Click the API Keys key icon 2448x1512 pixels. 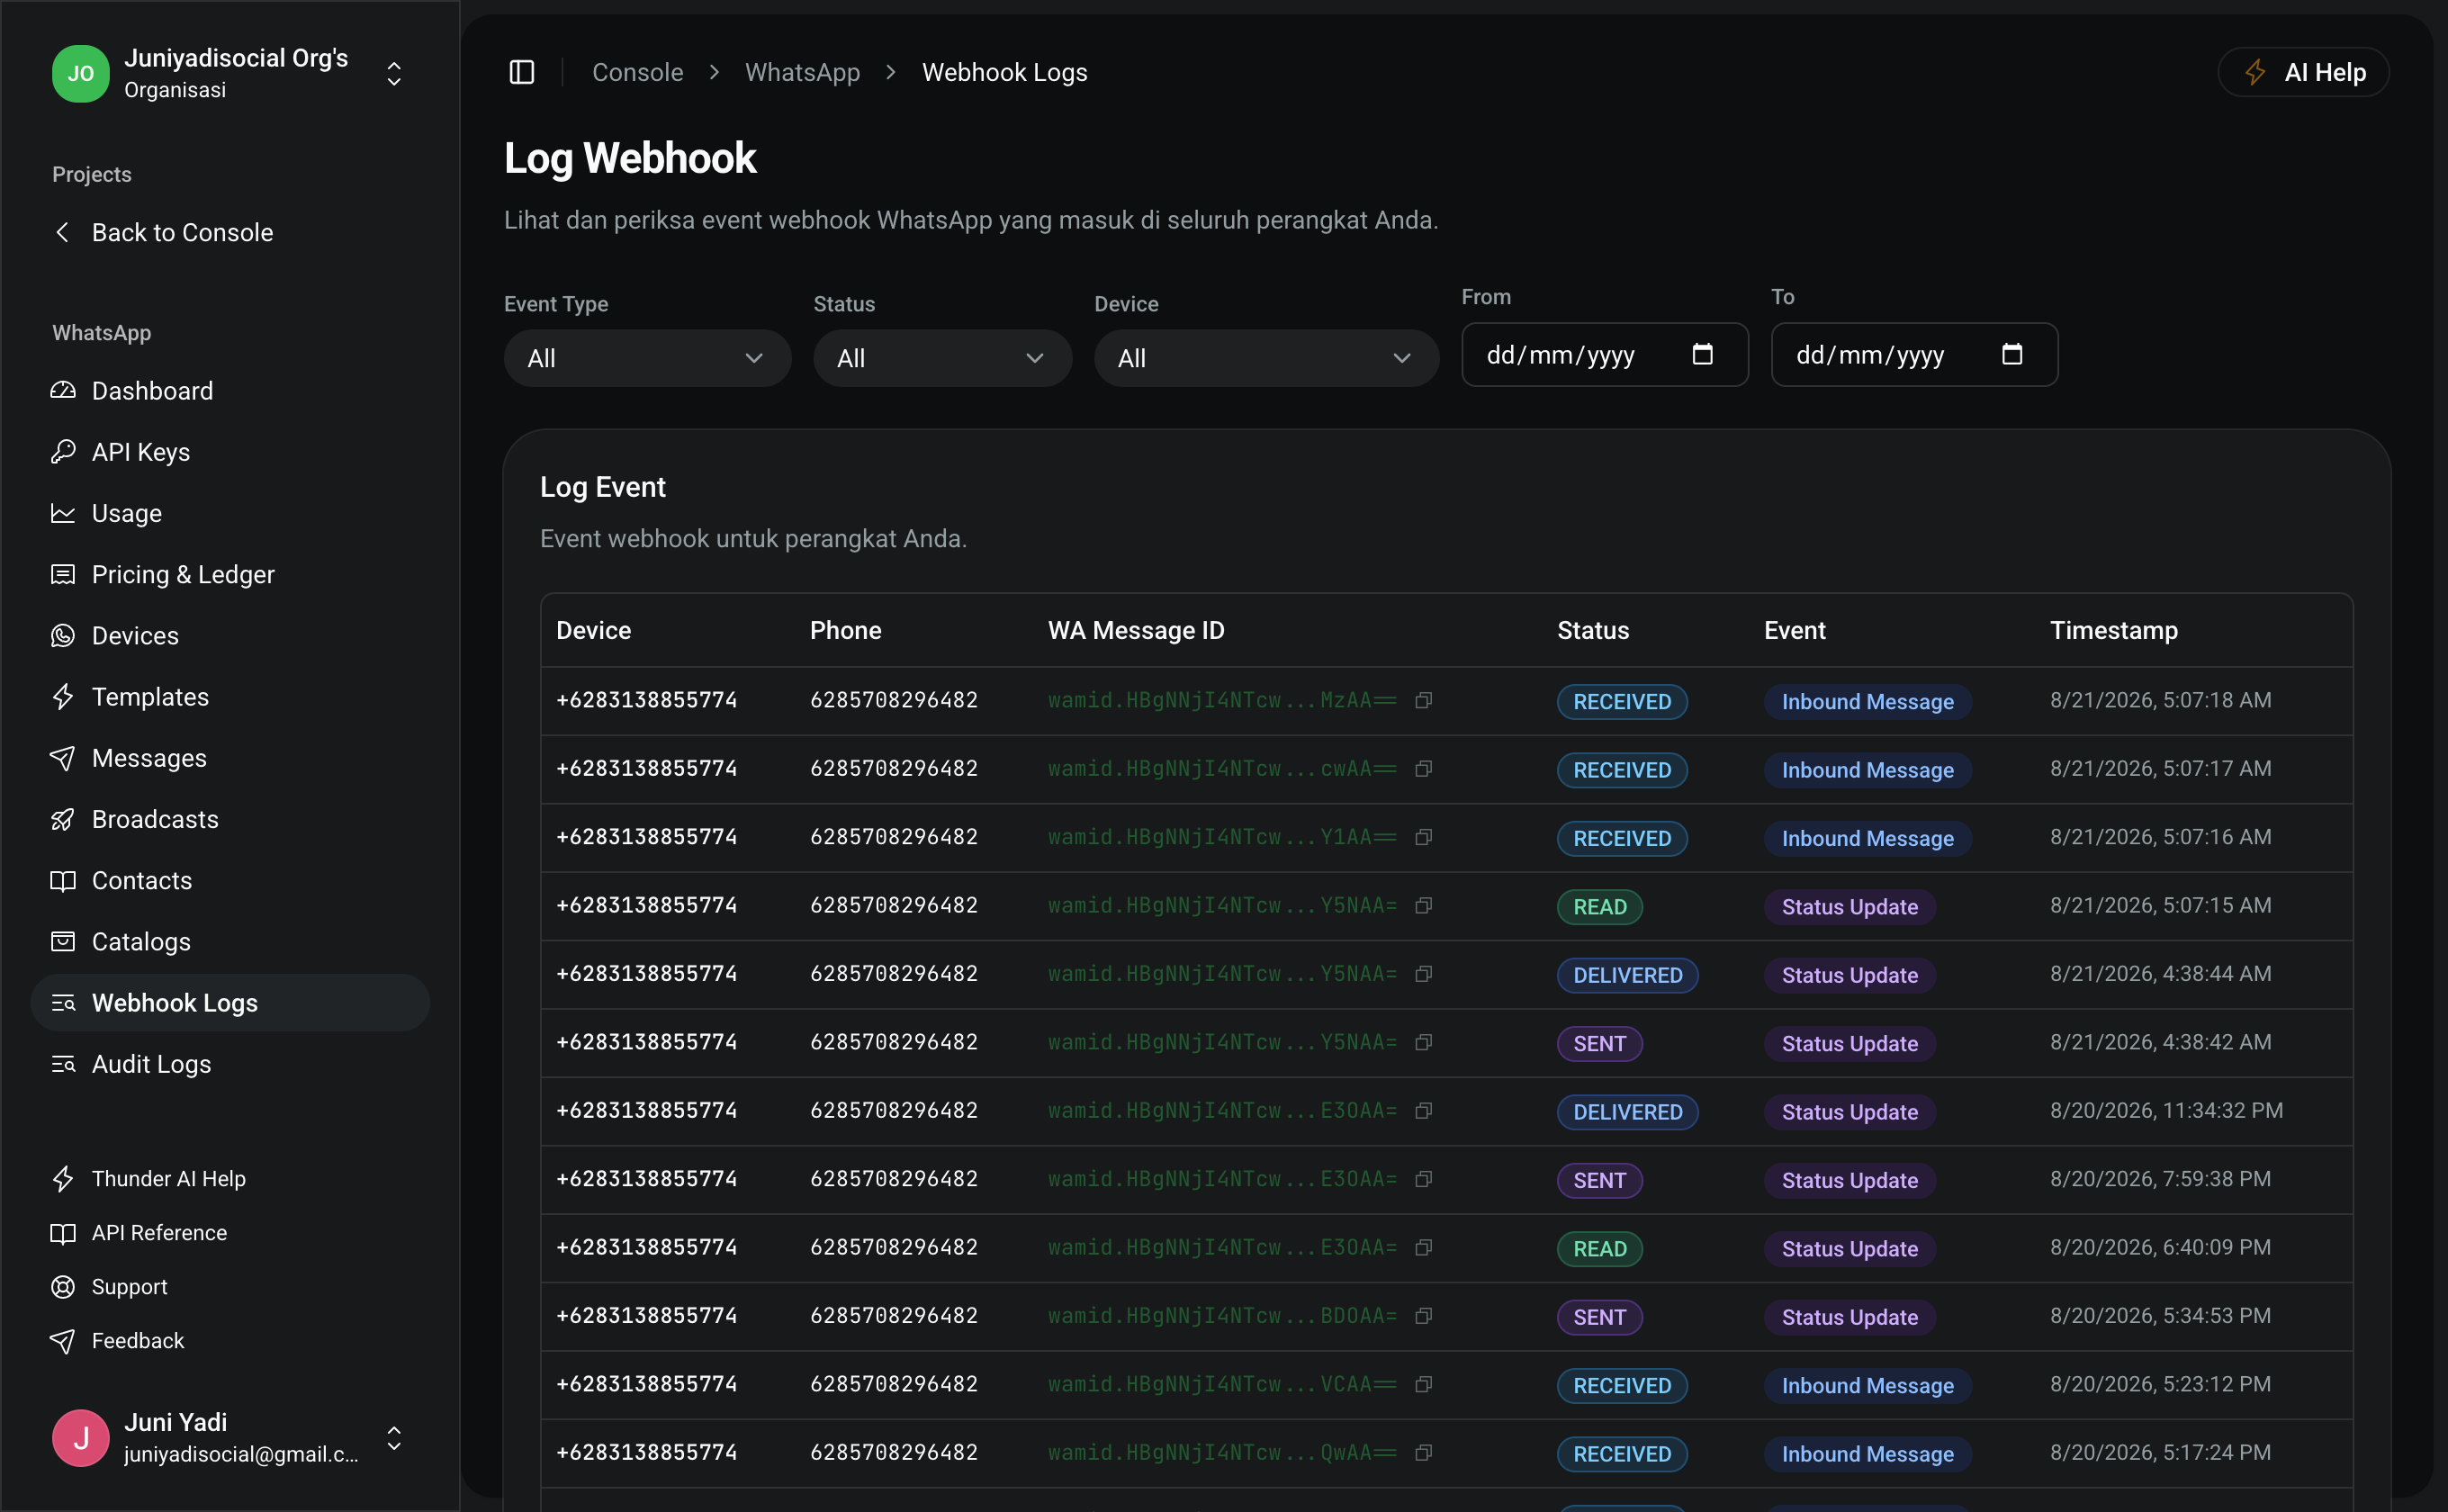point(63,452)
